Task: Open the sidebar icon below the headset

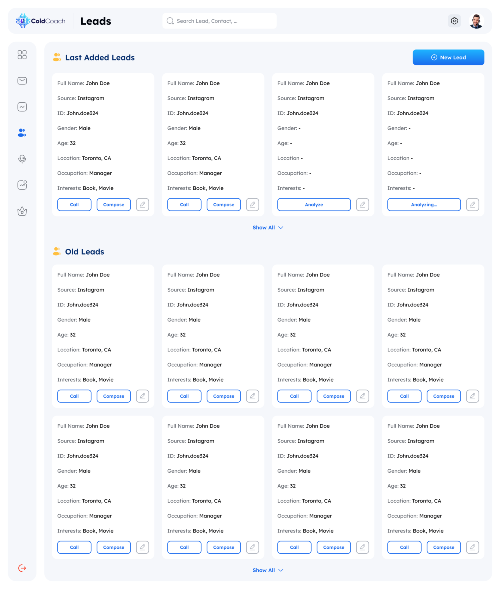Action: point(22,185)
